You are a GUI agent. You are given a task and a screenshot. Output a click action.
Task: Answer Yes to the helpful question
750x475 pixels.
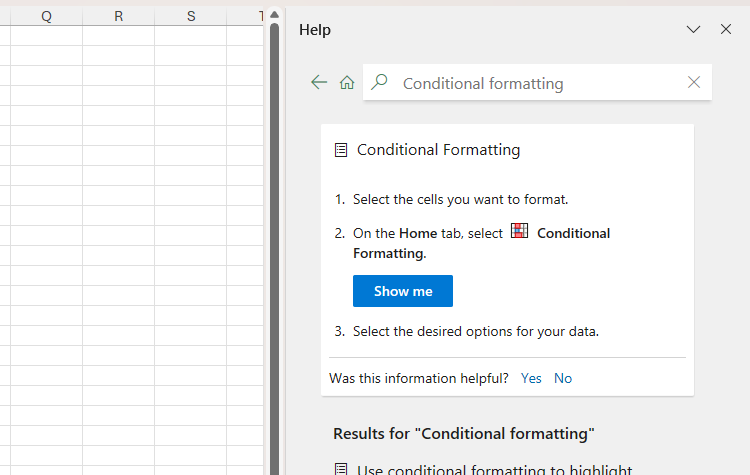coord(531,378)
